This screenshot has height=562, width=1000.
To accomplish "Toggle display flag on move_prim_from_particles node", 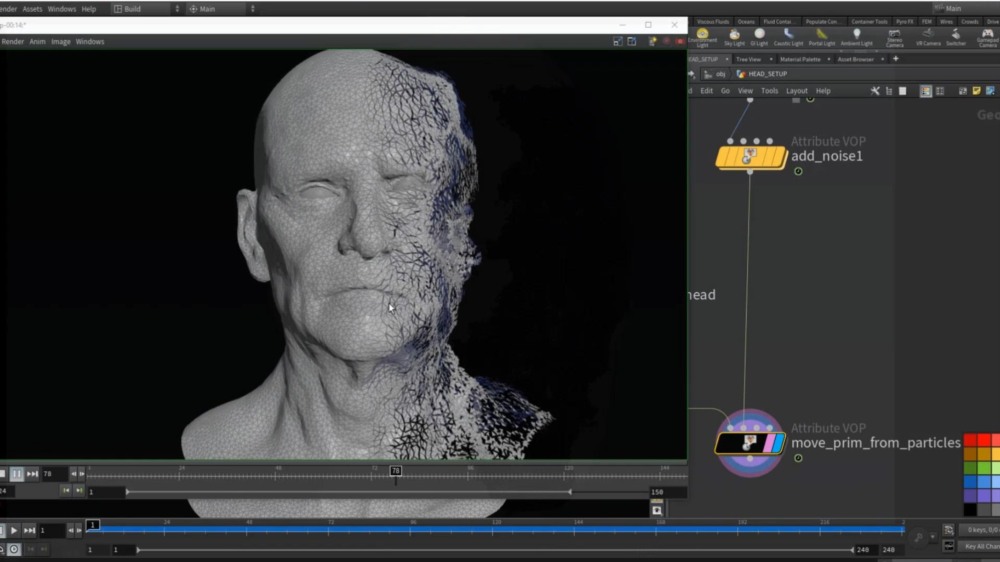I will click(778, 443).
